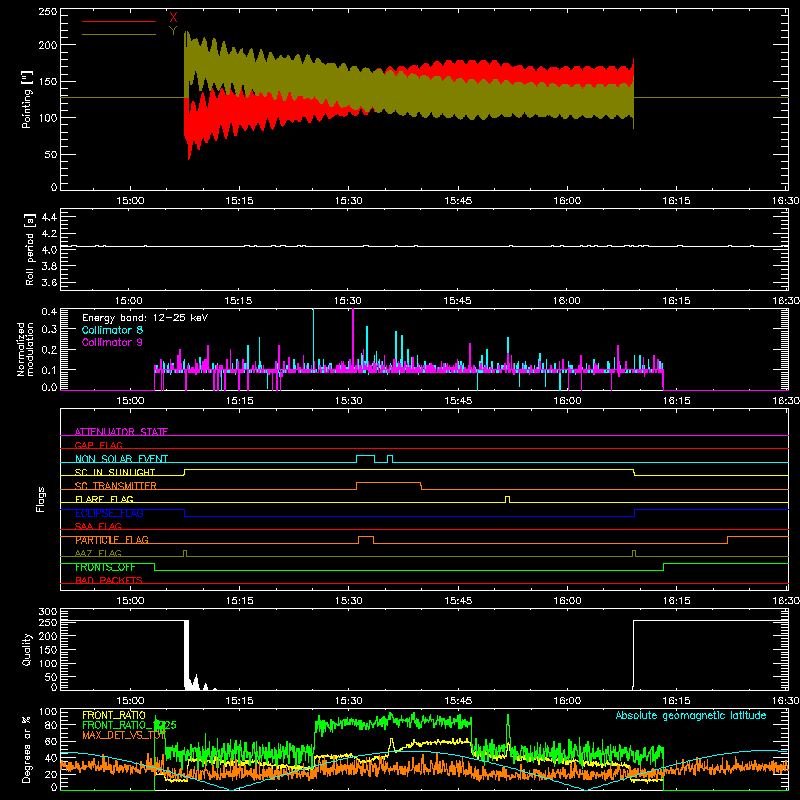This screenshot has width=800, height=800.
Task: Click the SC_IN_SUNLIGHT flag label
Action: click(x=115, y=472)
